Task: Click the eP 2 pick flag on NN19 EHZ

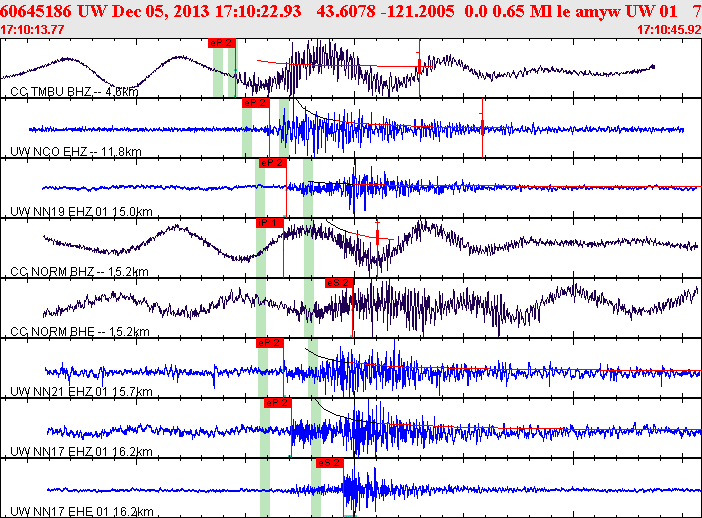Action: coord(272,163)
